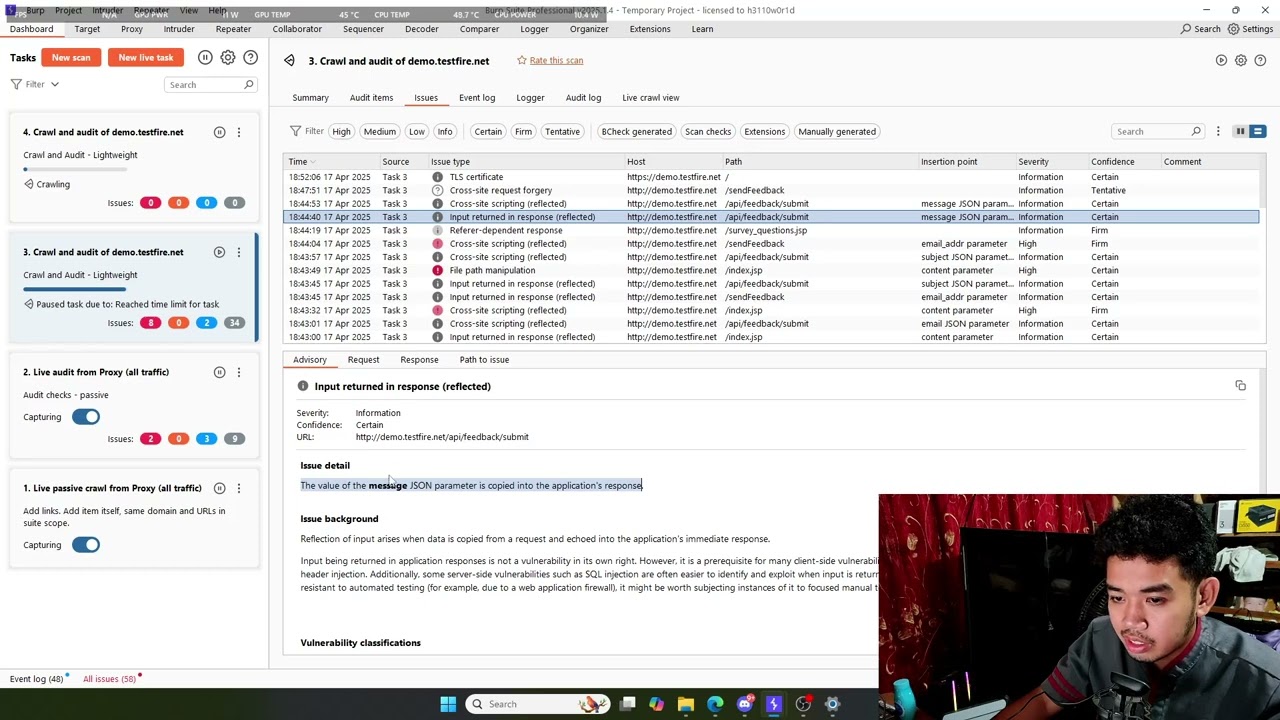Switch to the Audit items tab
Screen dimensions: 1280x720
(x=371, y=98)
